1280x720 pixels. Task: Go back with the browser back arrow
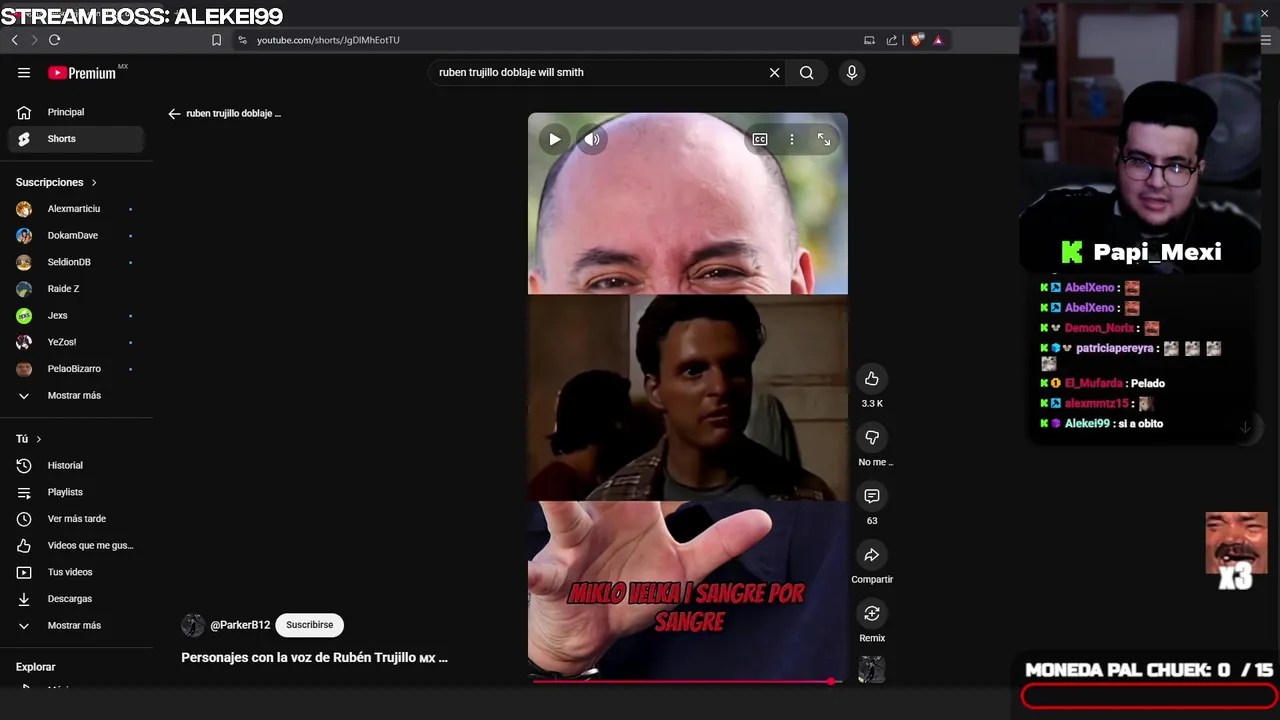(x=14, y=40)
